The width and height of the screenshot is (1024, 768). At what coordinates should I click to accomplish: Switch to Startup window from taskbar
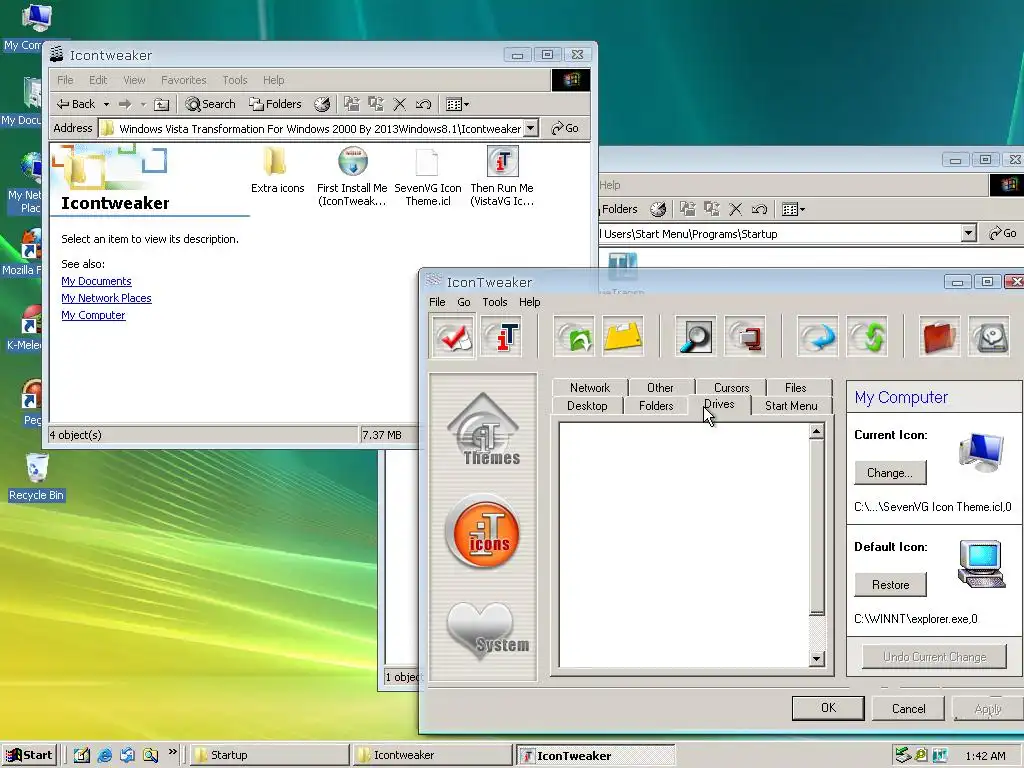pyautogui.click(x=270, y=755)
